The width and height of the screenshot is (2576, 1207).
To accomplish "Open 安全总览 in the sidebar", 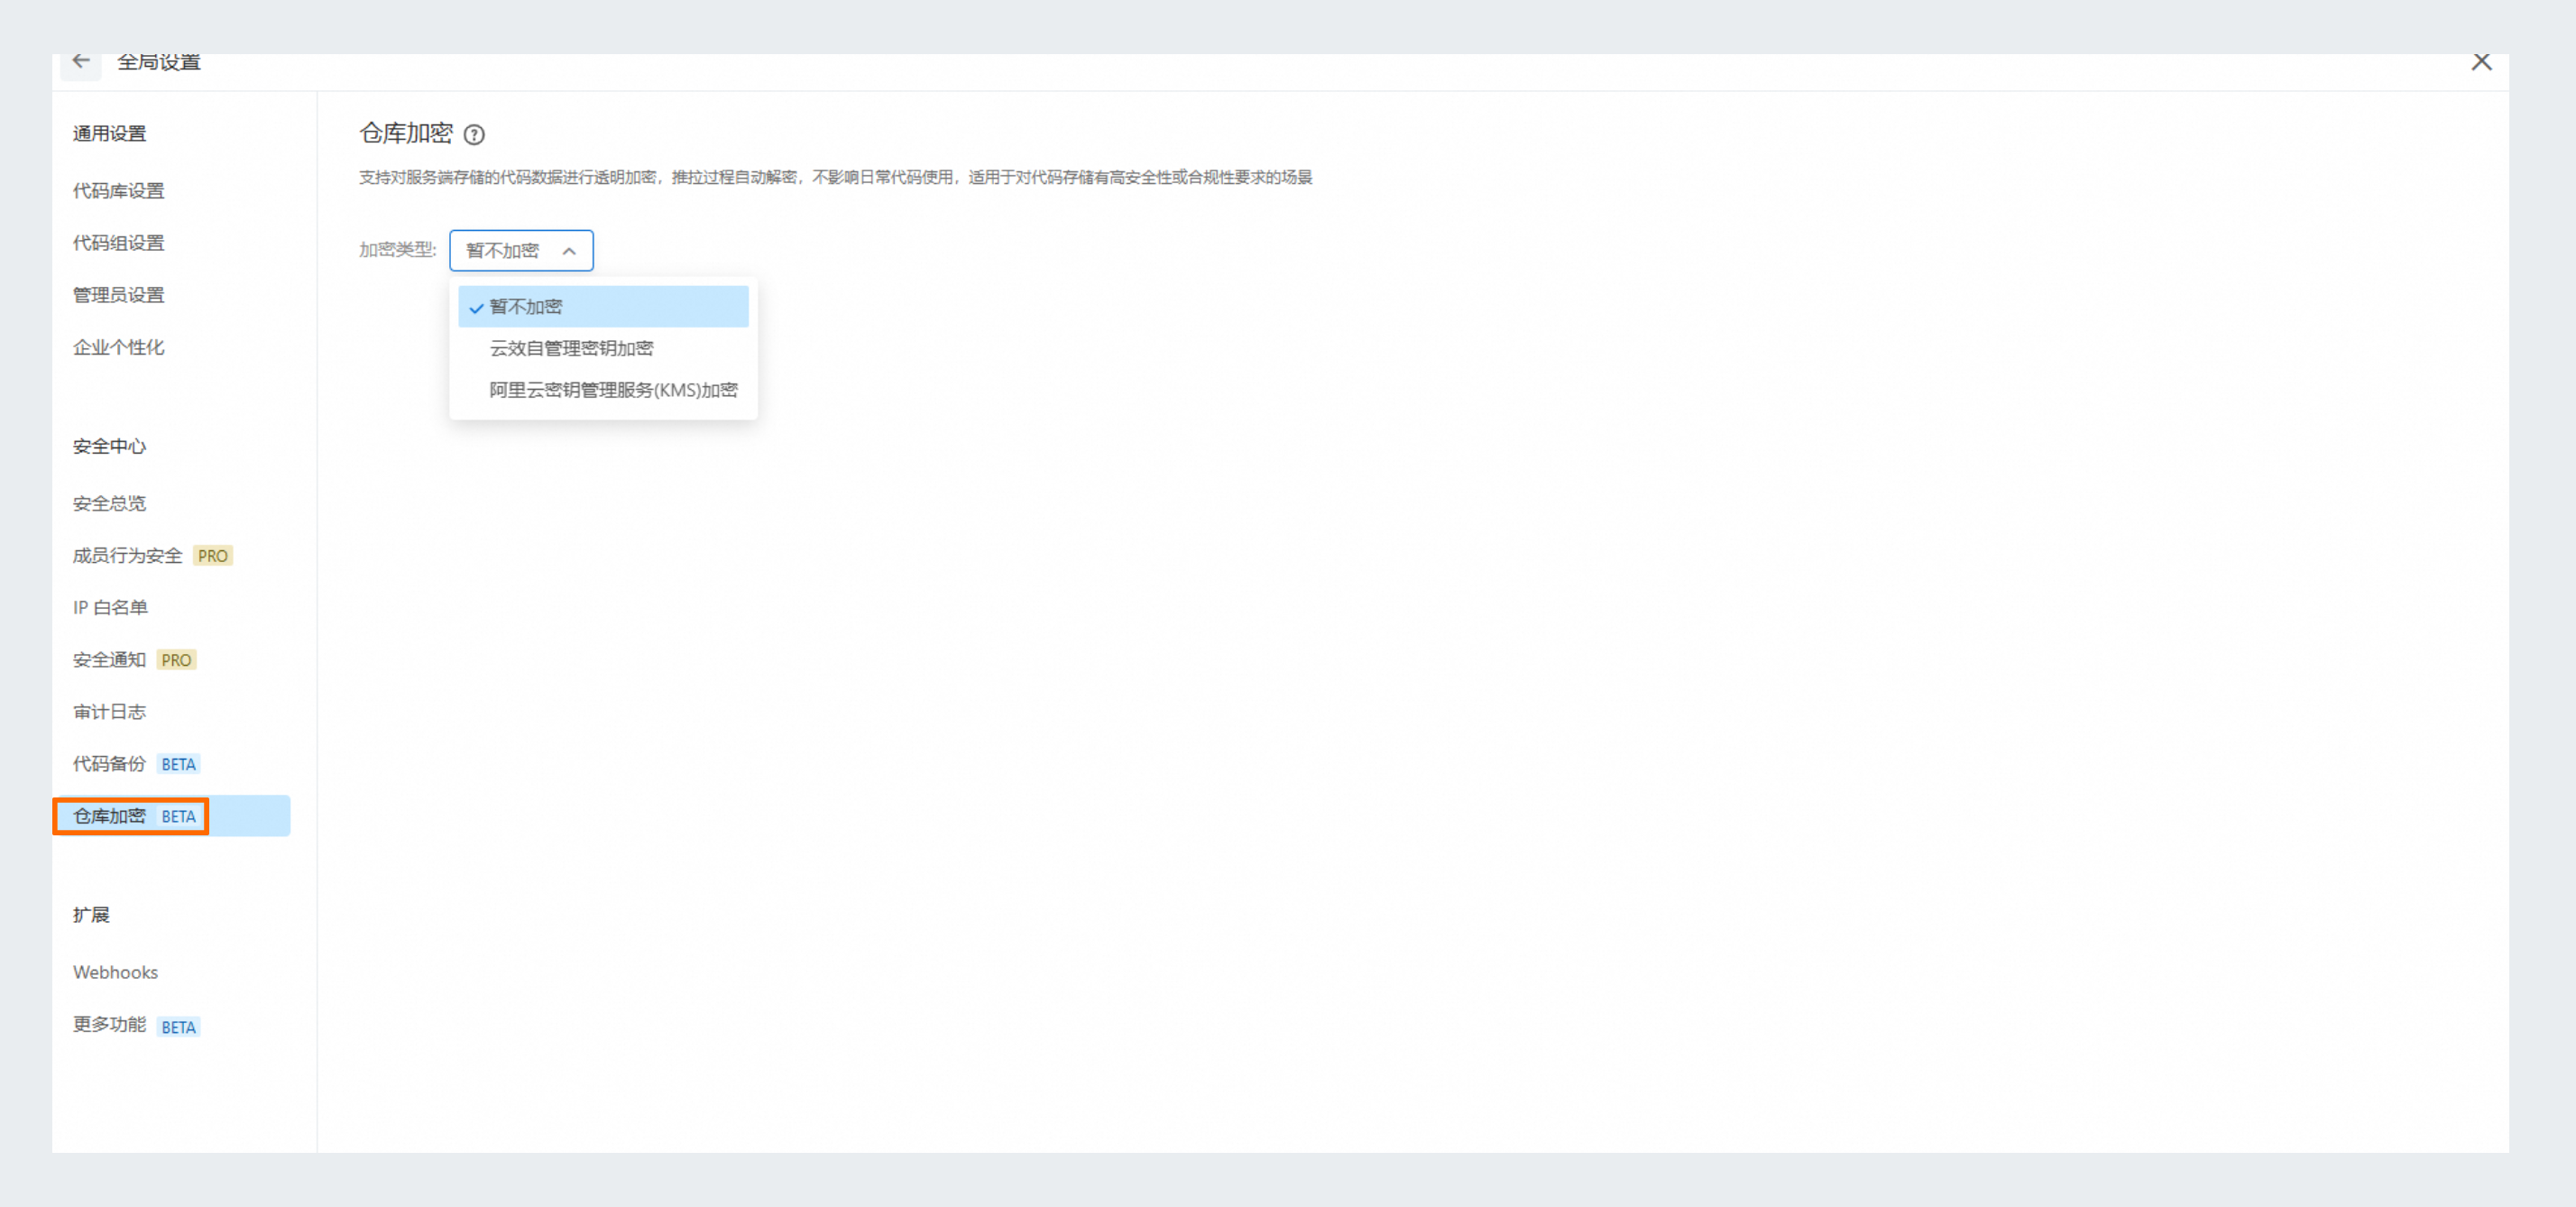I will click(110, 503).
